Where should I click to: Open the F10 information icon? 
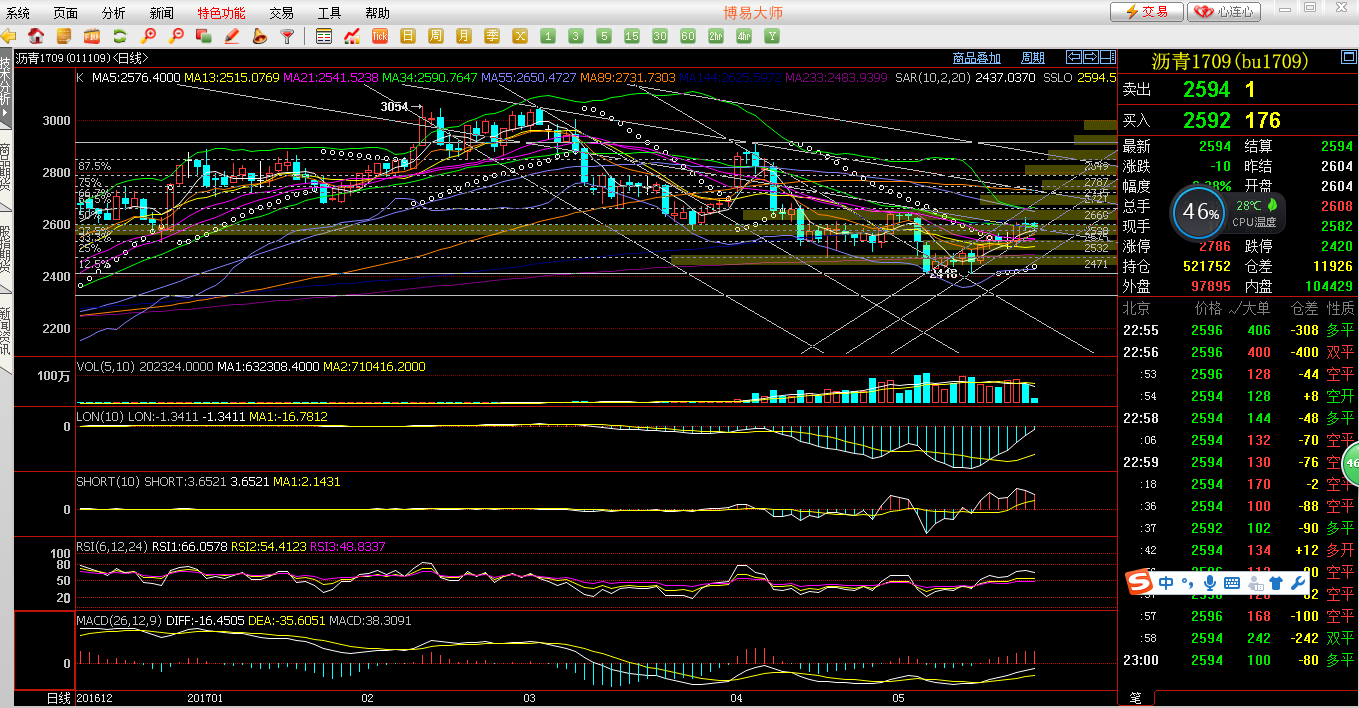pyautogui.click(x=92, y=36)
